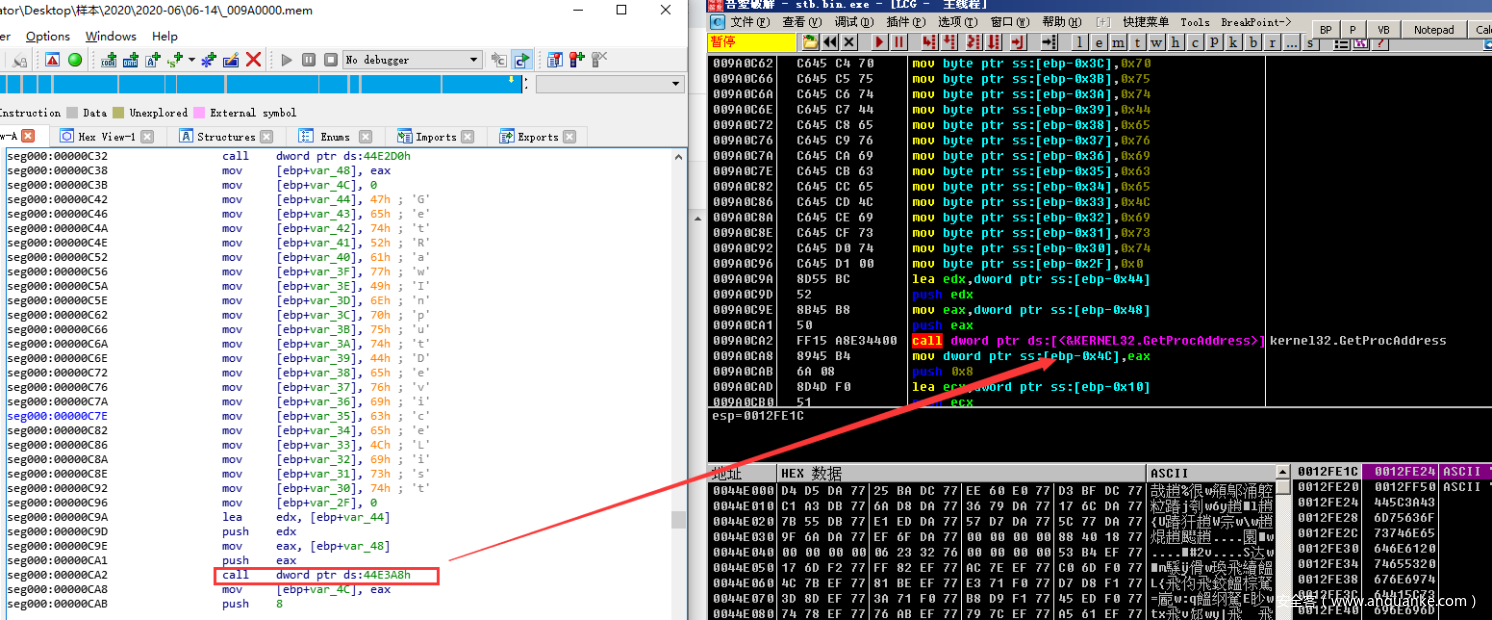
Task: Close the Structures tab
Action: [x=272, y=137]
